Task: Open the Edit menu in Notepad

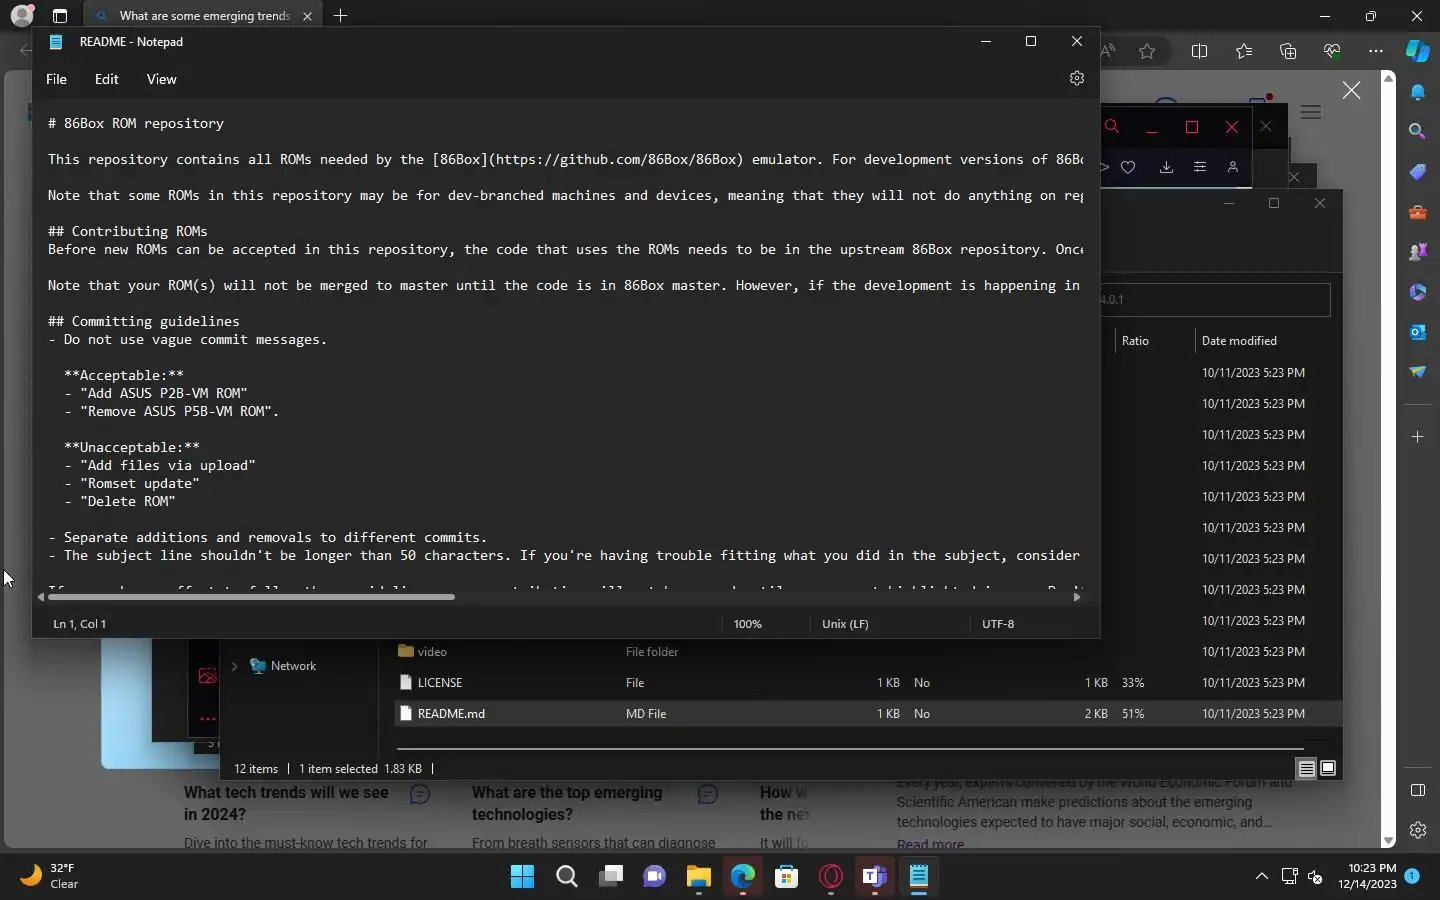Action: [x=107, y=79]
